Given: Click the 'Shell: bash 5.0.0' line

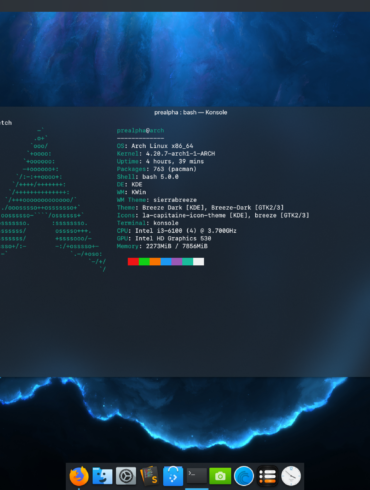Looking at the screenshot, I should point(148,177).
